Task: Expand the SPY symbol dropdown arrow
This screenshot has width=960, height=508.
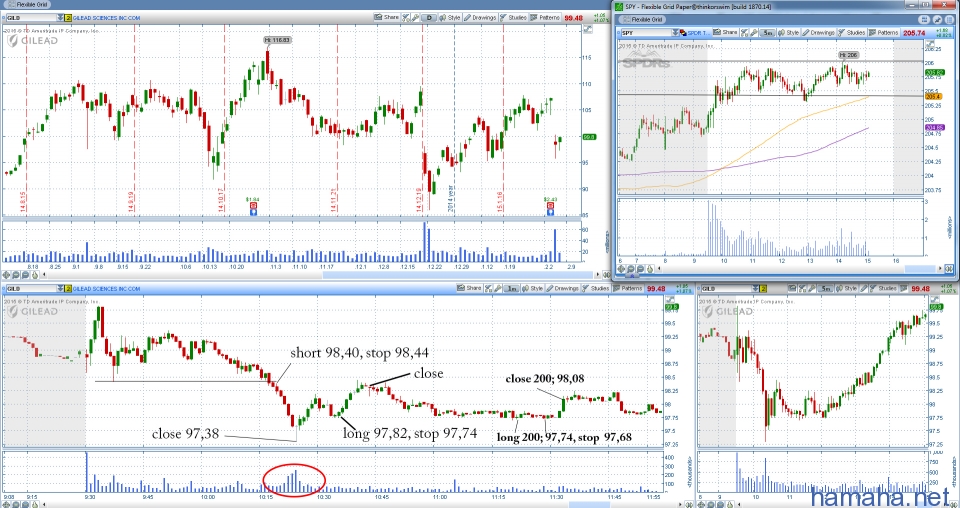Action: [676, 32]
